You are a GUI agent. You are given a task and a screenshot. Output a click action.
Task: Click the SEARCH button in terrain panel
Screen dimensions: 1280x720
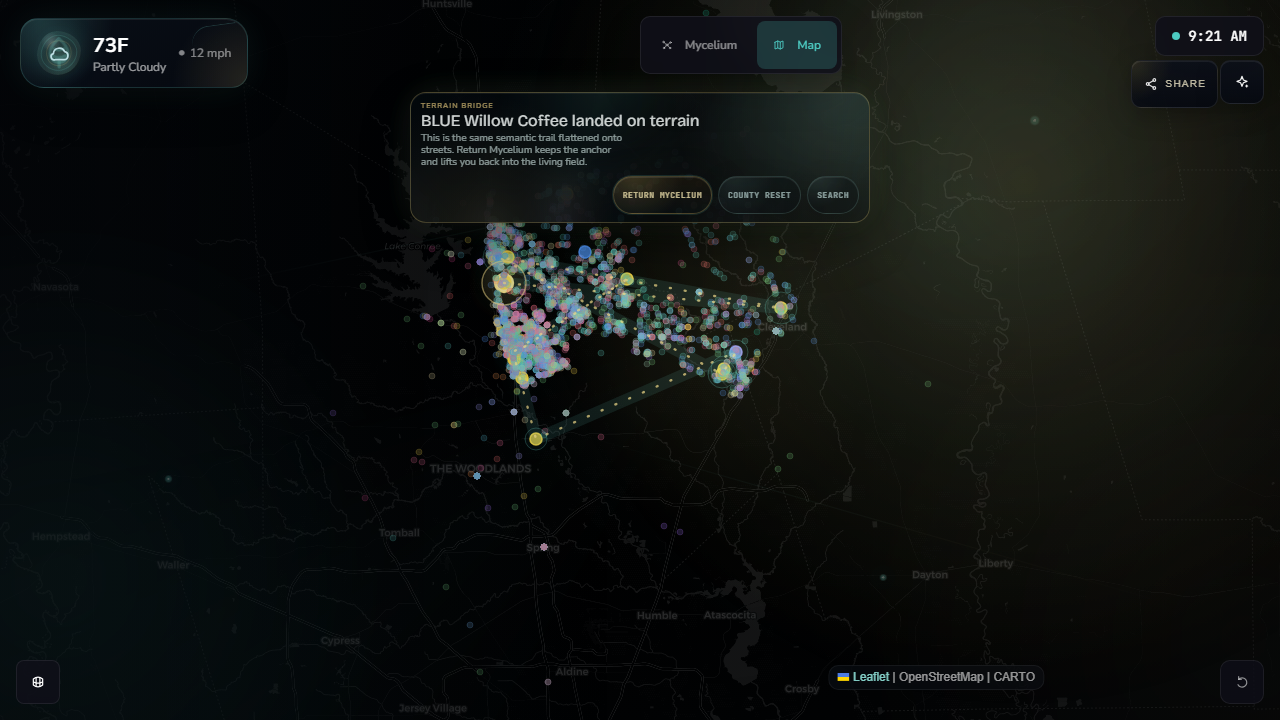(833, 195)
